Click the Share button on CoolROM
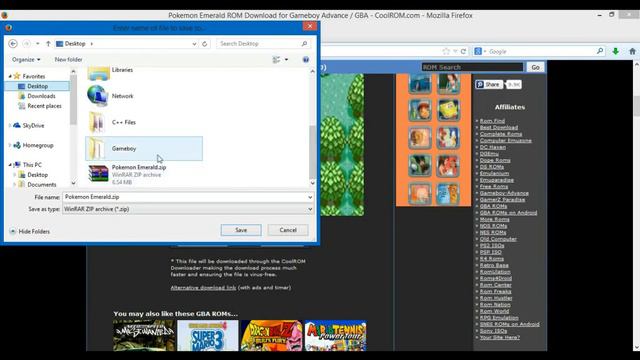Viewport: 640px width, 360px height. pos(489,84)
